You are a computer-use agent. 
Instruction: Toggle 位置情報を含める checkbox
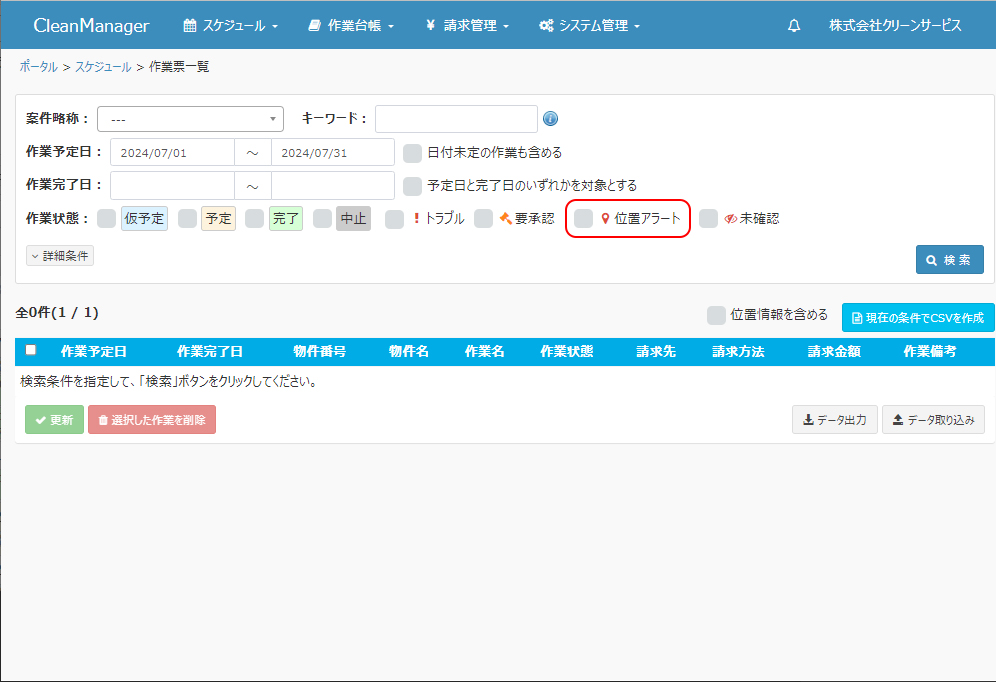tap(716, 315)
